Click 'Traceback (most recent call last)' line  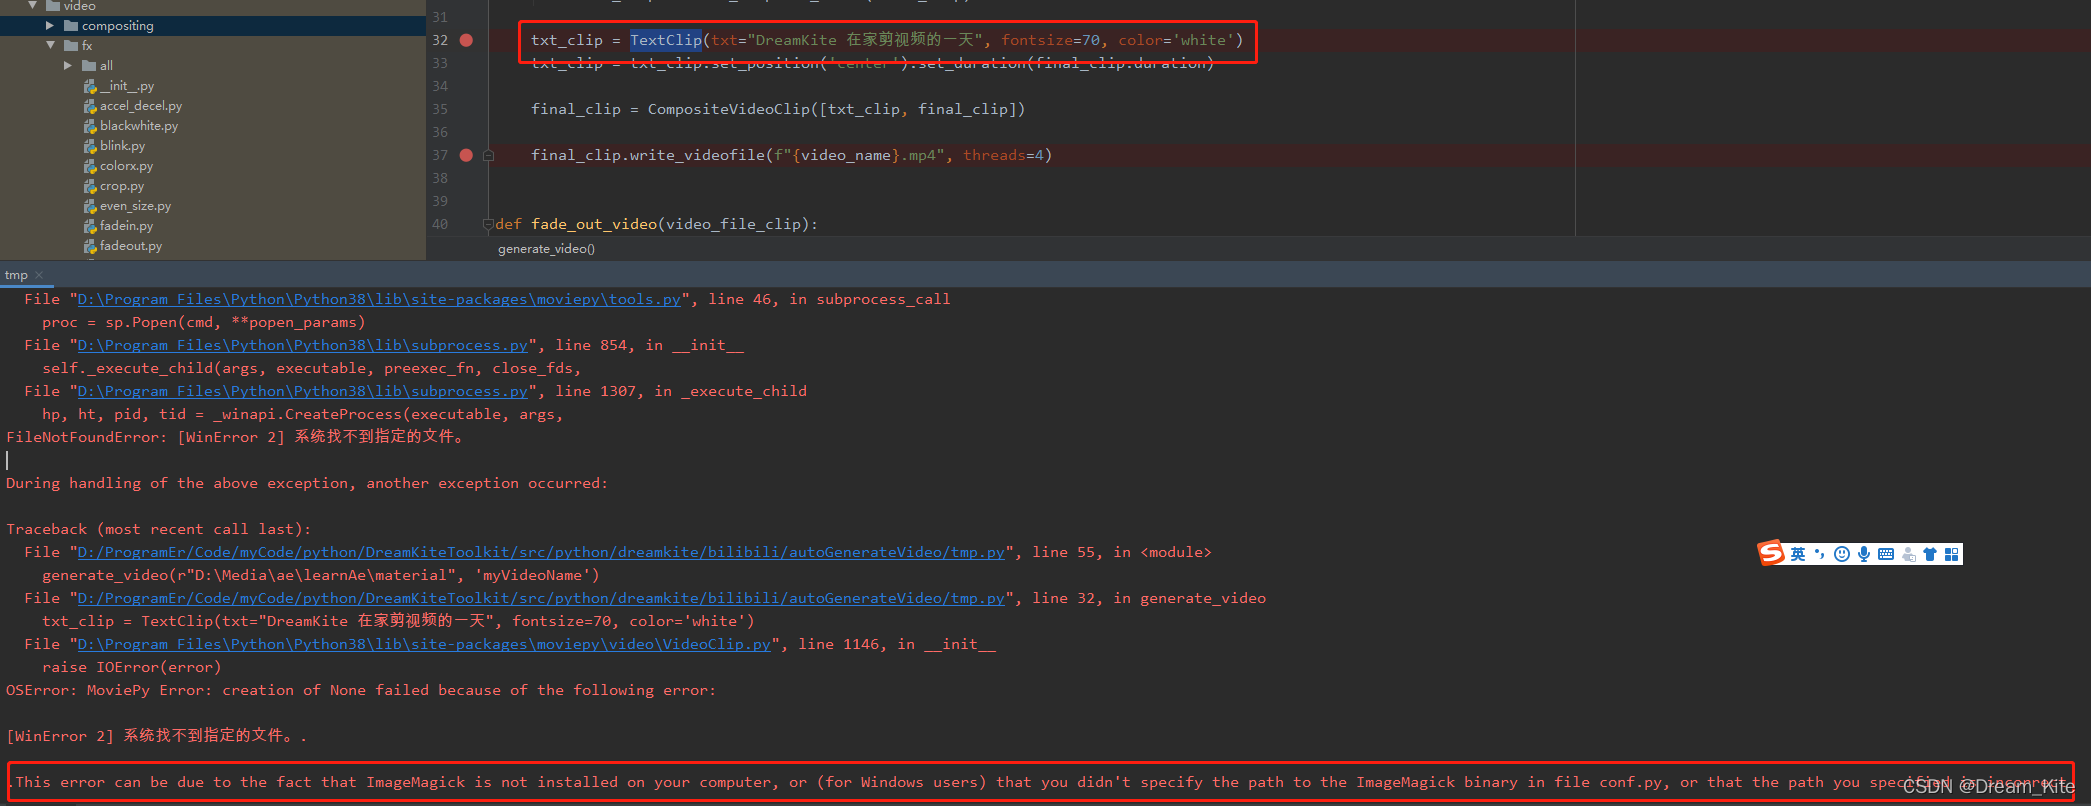[159, 529]
